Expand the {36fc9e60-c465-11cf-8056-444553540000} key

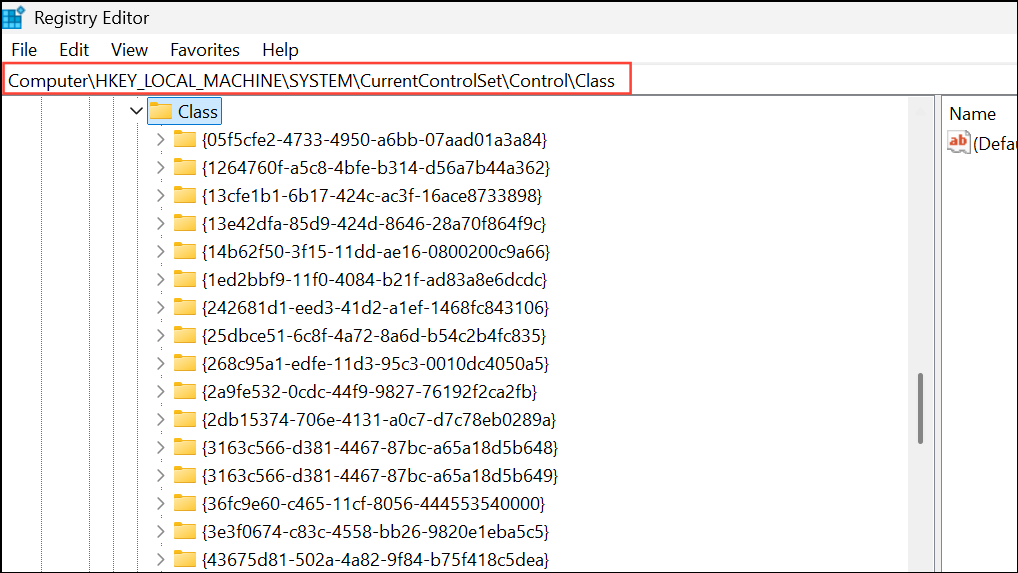(160, 504)
